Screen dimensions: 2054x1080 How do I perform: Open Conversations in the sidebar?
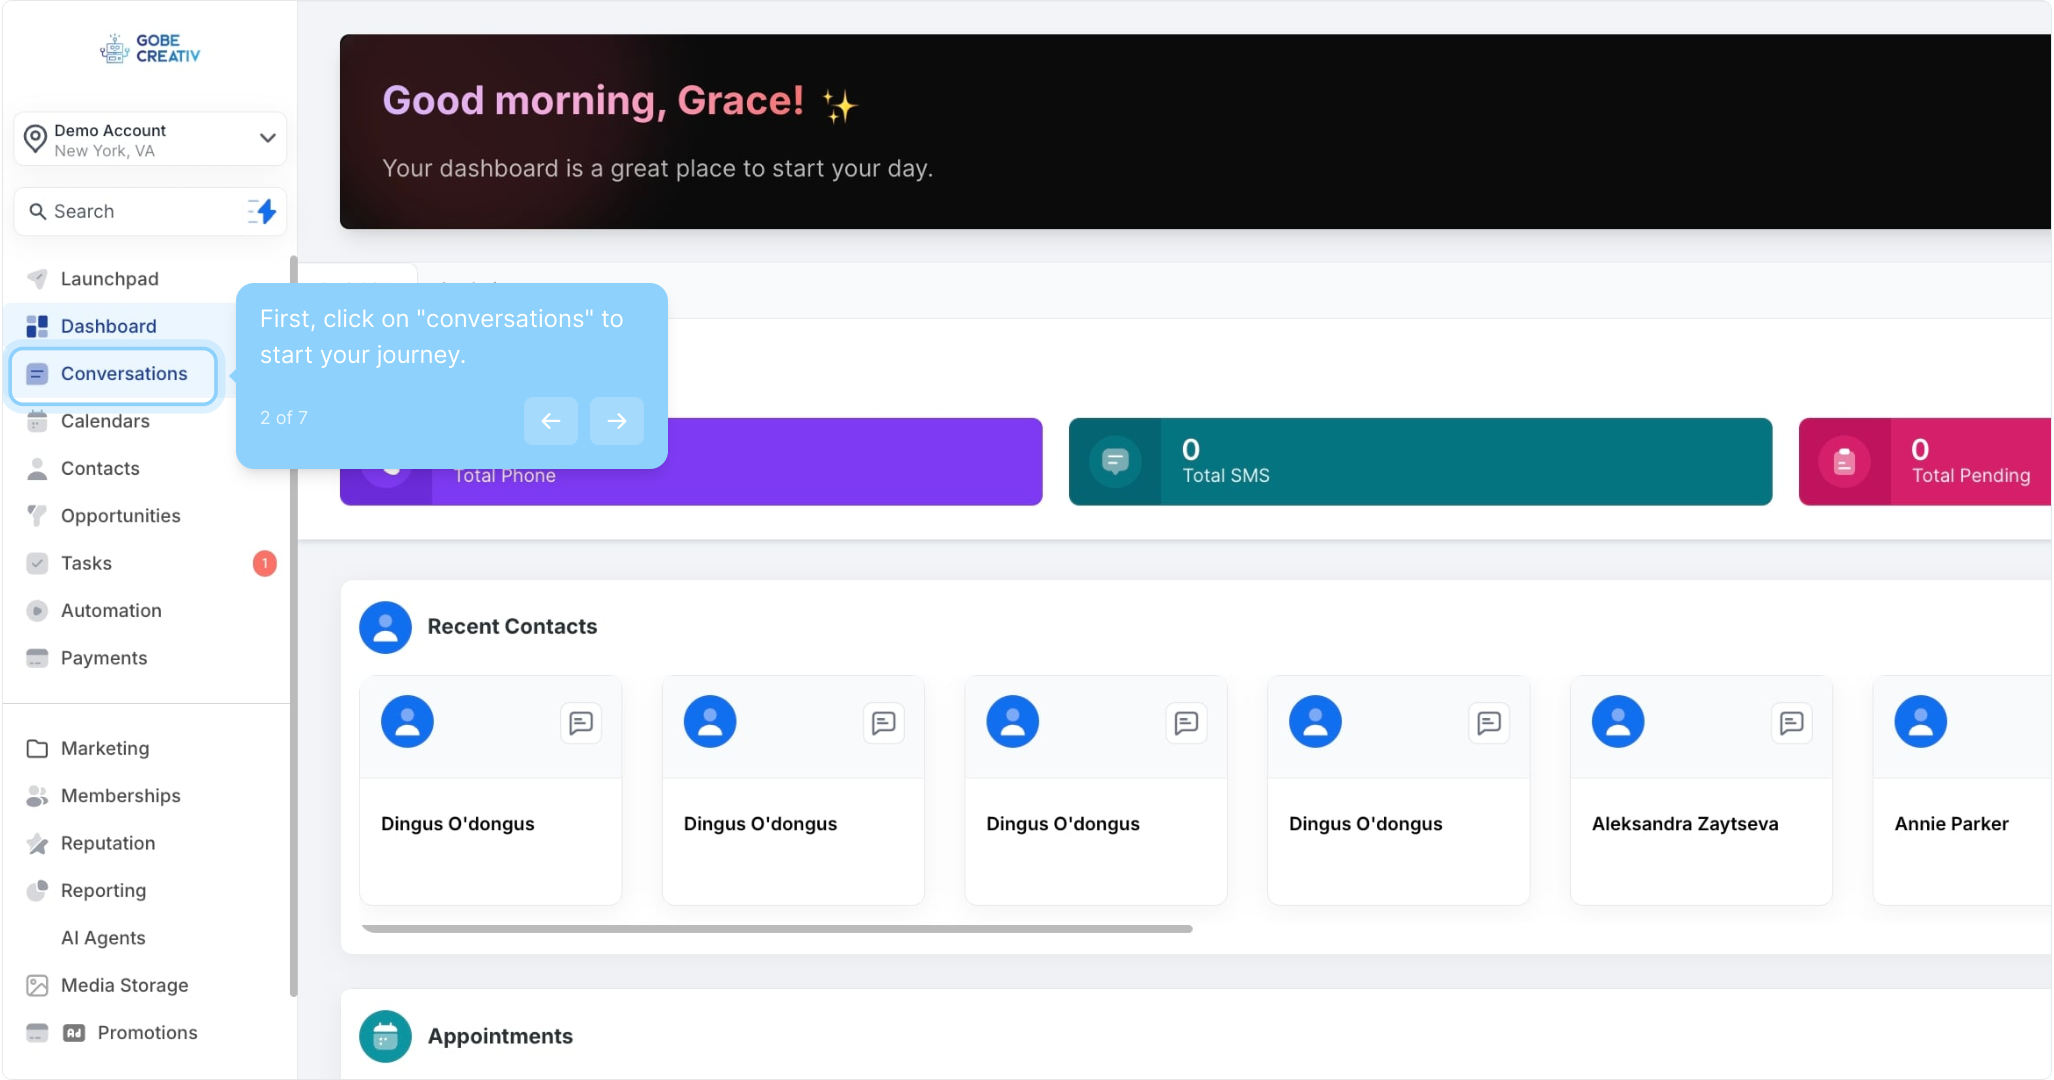pyautogui.click(x=123, y=374)
